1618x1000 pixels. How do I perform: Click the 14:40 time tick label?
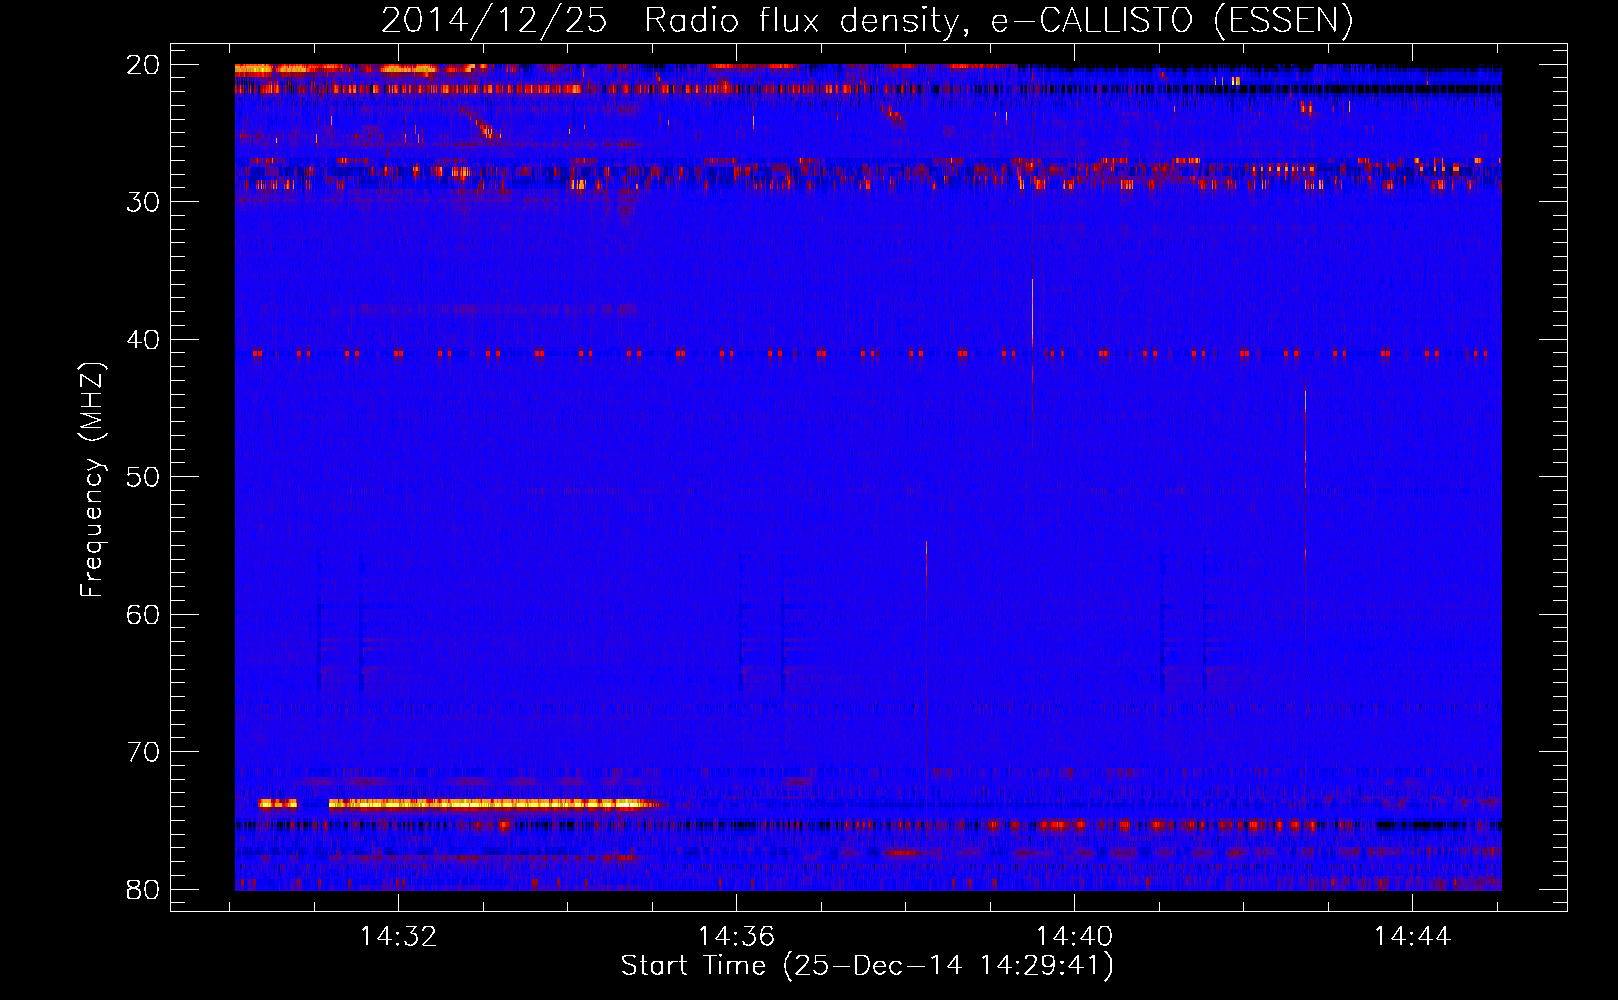1074,937
